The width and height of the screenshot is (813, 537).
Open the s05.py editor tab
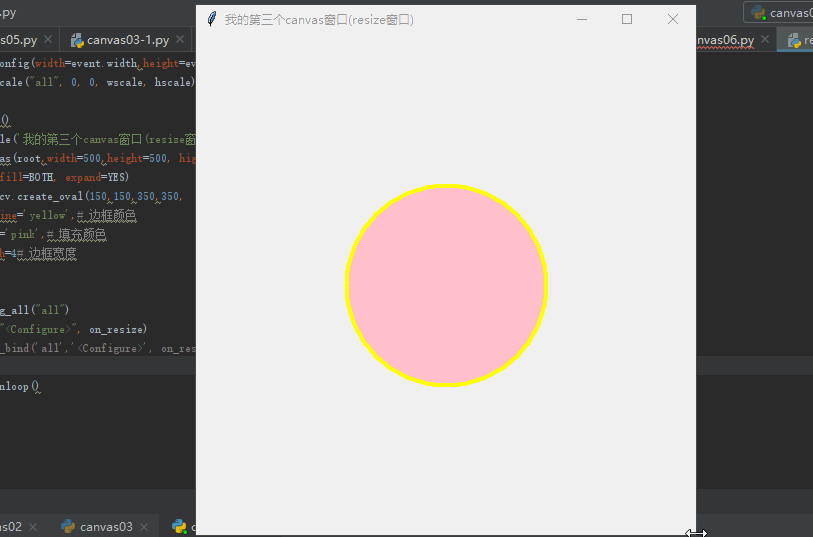tap(19, 40)
